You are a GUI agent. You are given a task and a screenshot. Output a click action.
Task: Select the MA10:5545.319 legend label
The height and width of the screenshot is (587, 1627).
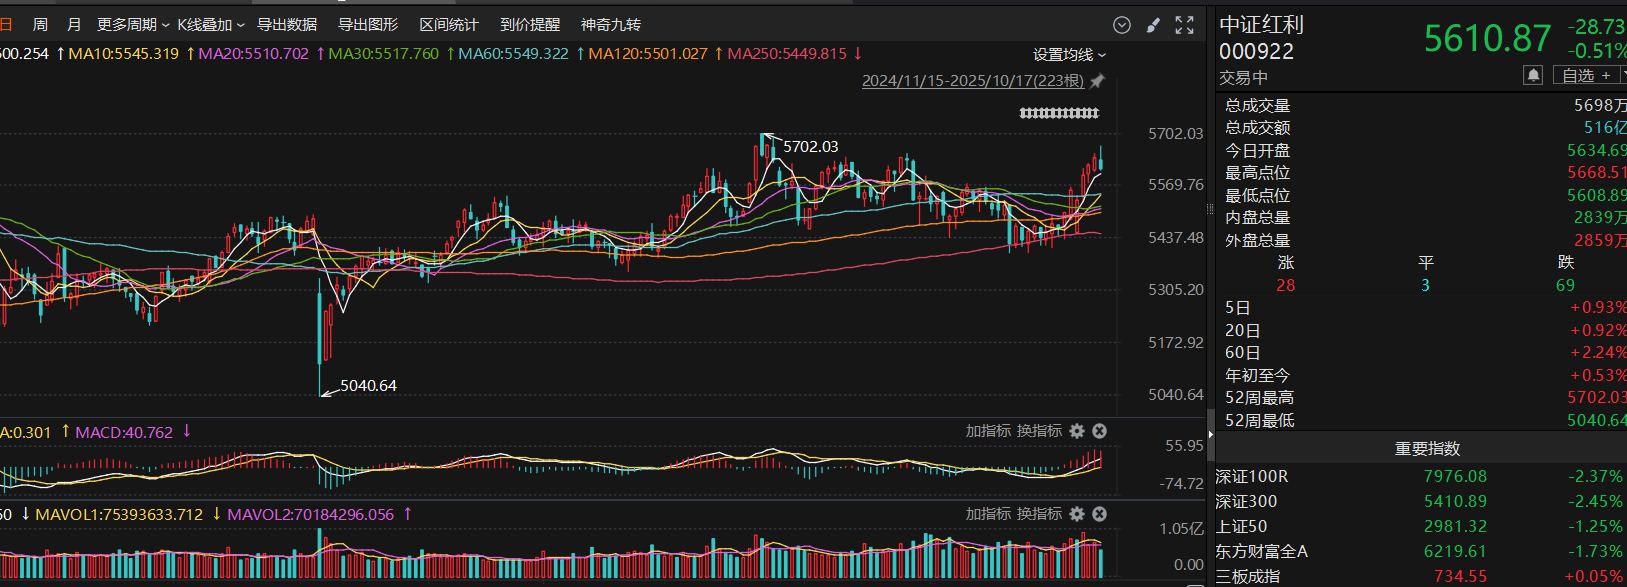tap(124, 54)
